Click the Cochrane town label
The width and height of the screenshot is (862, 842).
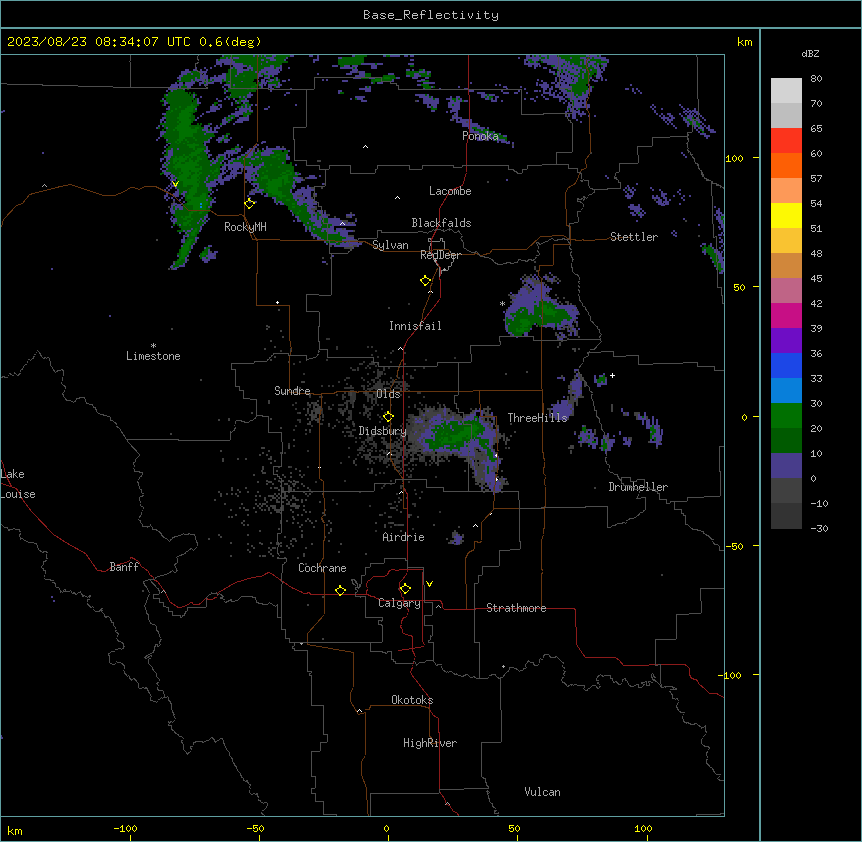tap(322, 568)
